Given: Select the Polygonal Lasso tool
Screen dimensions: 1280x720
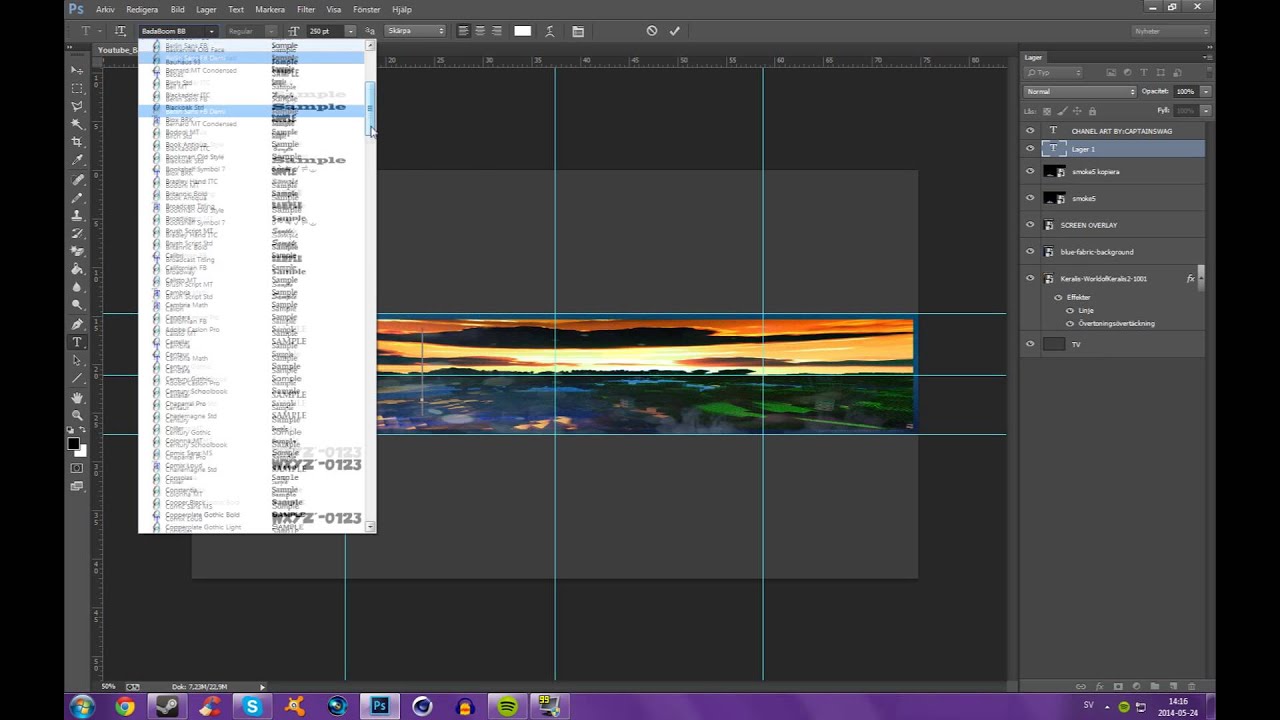Looking at the screenshot, I should tap(77, 107).
